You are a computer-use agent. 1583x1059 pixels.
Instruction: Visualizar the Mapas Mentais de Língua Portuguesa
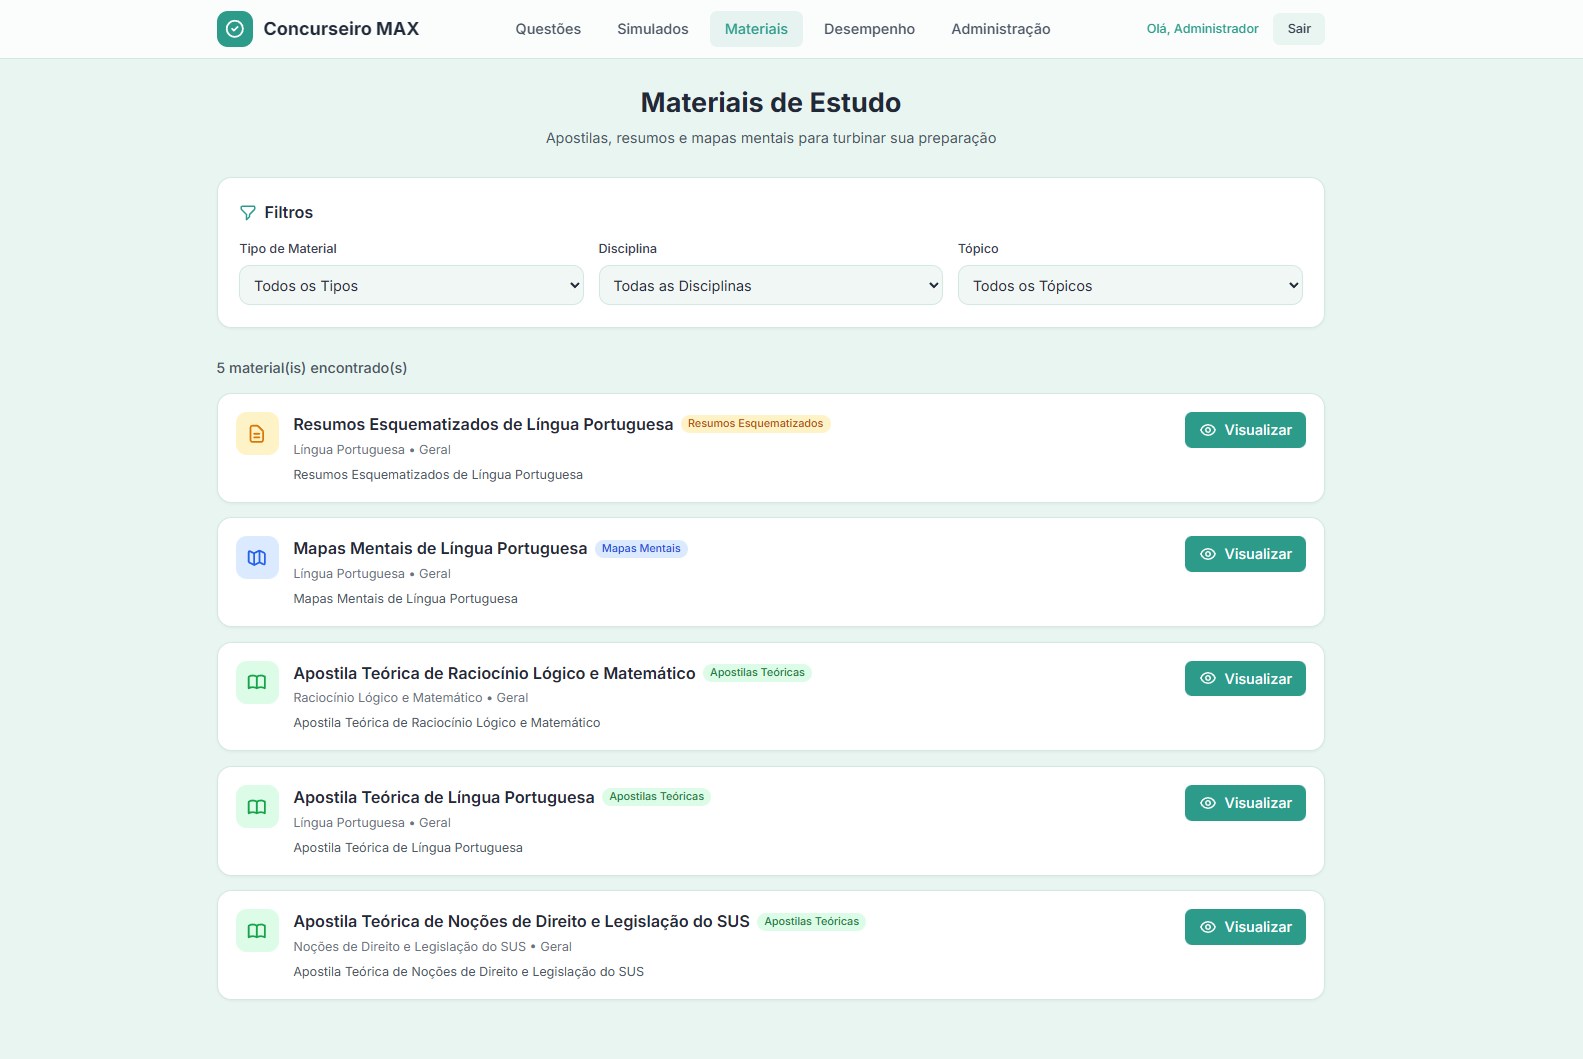1244,554
